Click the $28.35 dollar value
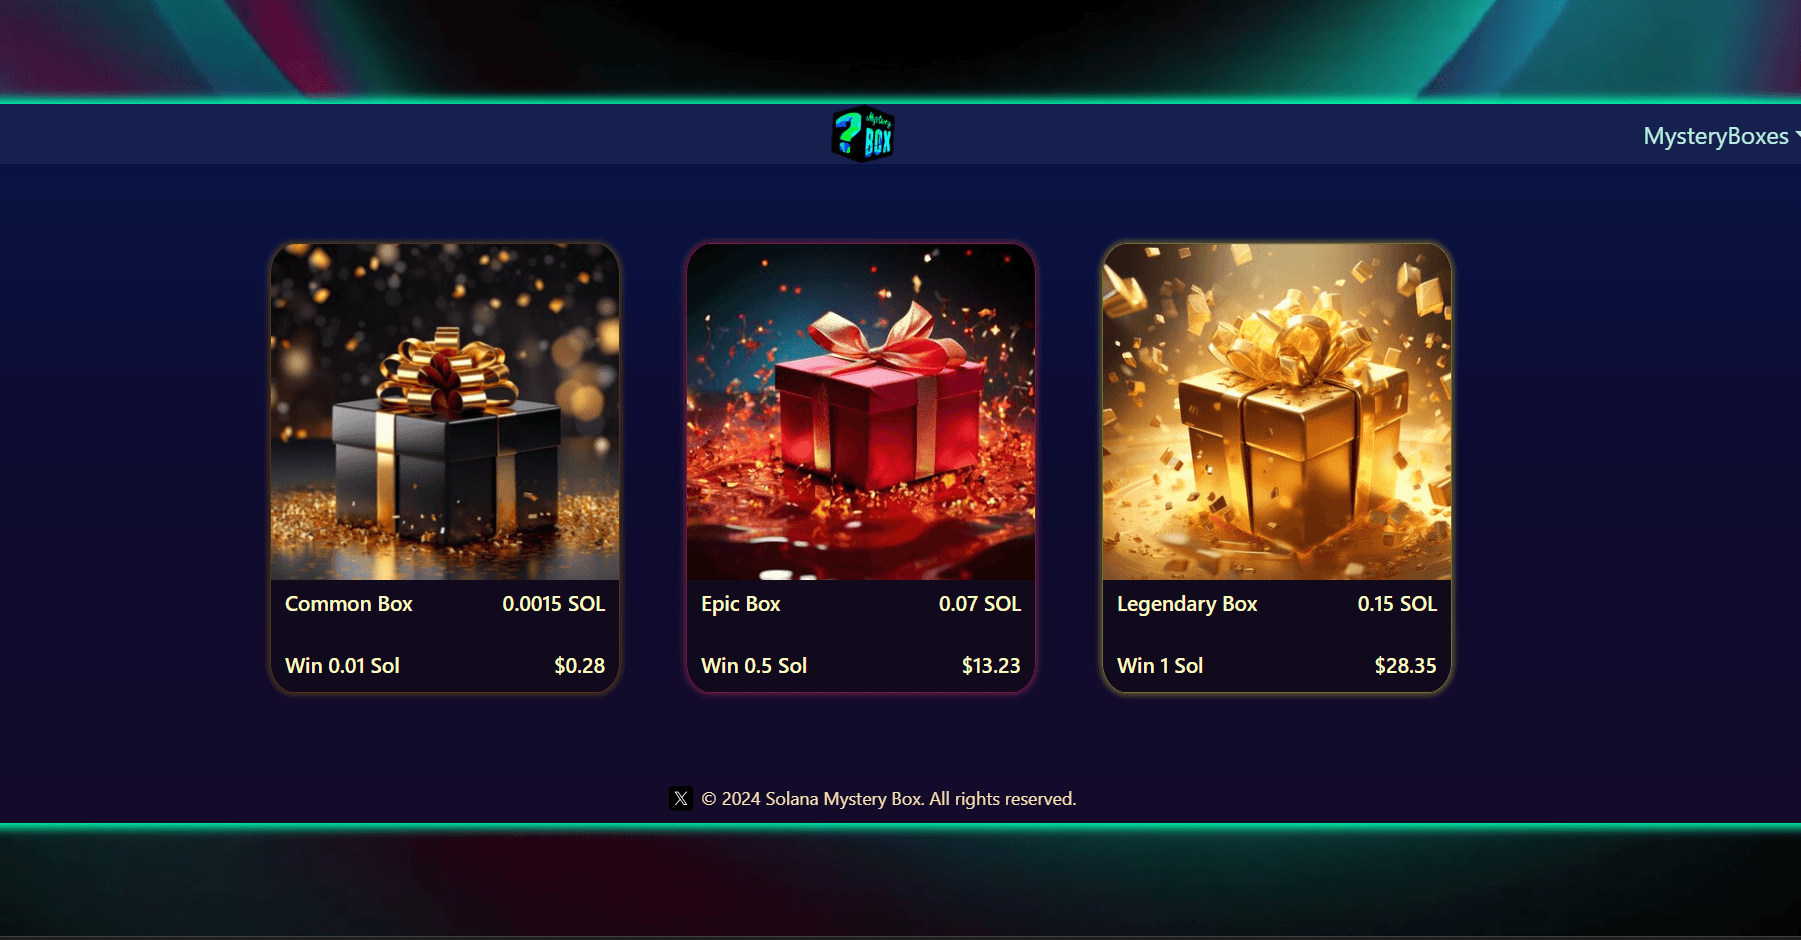Viewport: 1801px width, 940px height. tap(1405, 666)
